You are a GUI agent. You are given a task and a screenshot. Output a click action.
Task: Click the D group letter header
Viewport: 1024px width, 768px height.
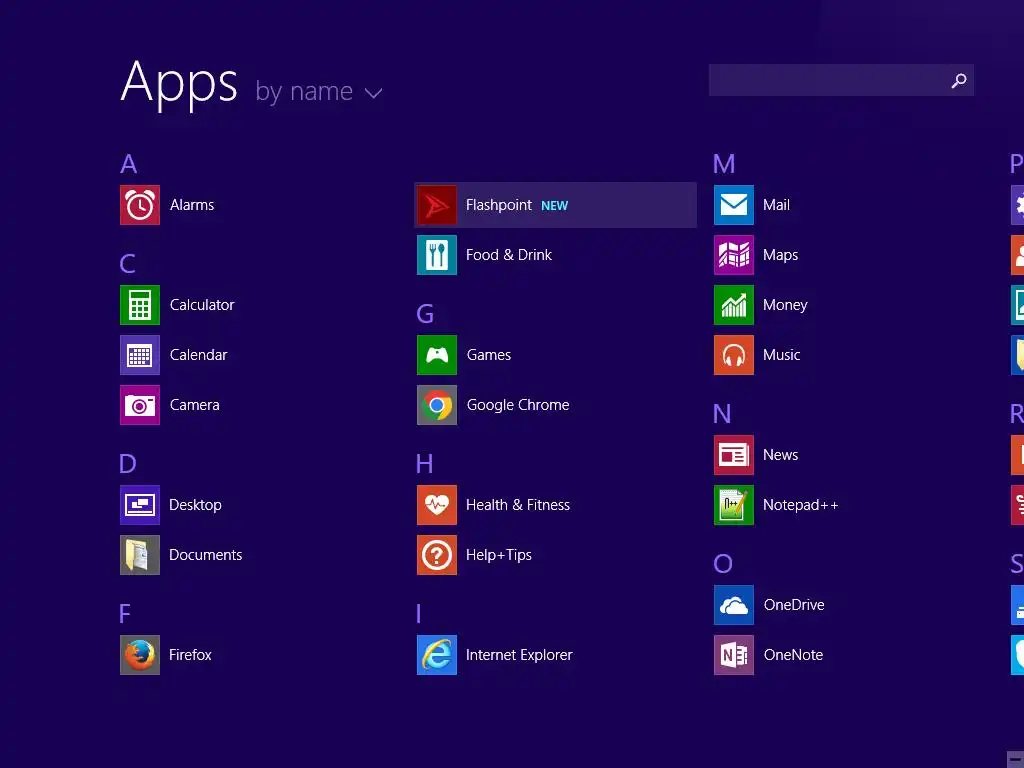(127, 464)
